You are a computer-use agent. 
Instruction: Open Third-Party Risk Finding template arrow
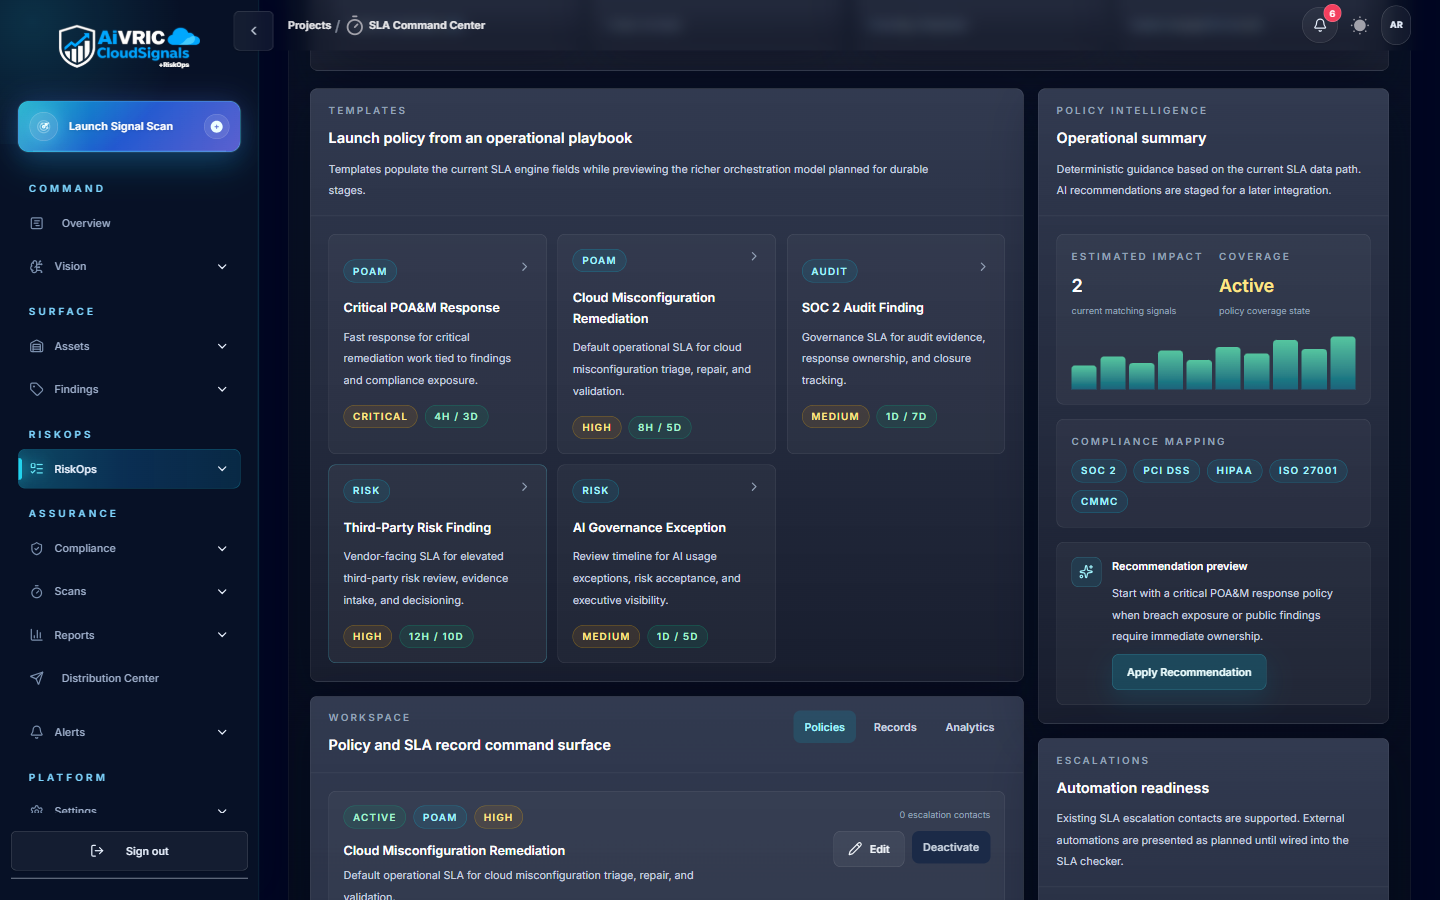524,487
